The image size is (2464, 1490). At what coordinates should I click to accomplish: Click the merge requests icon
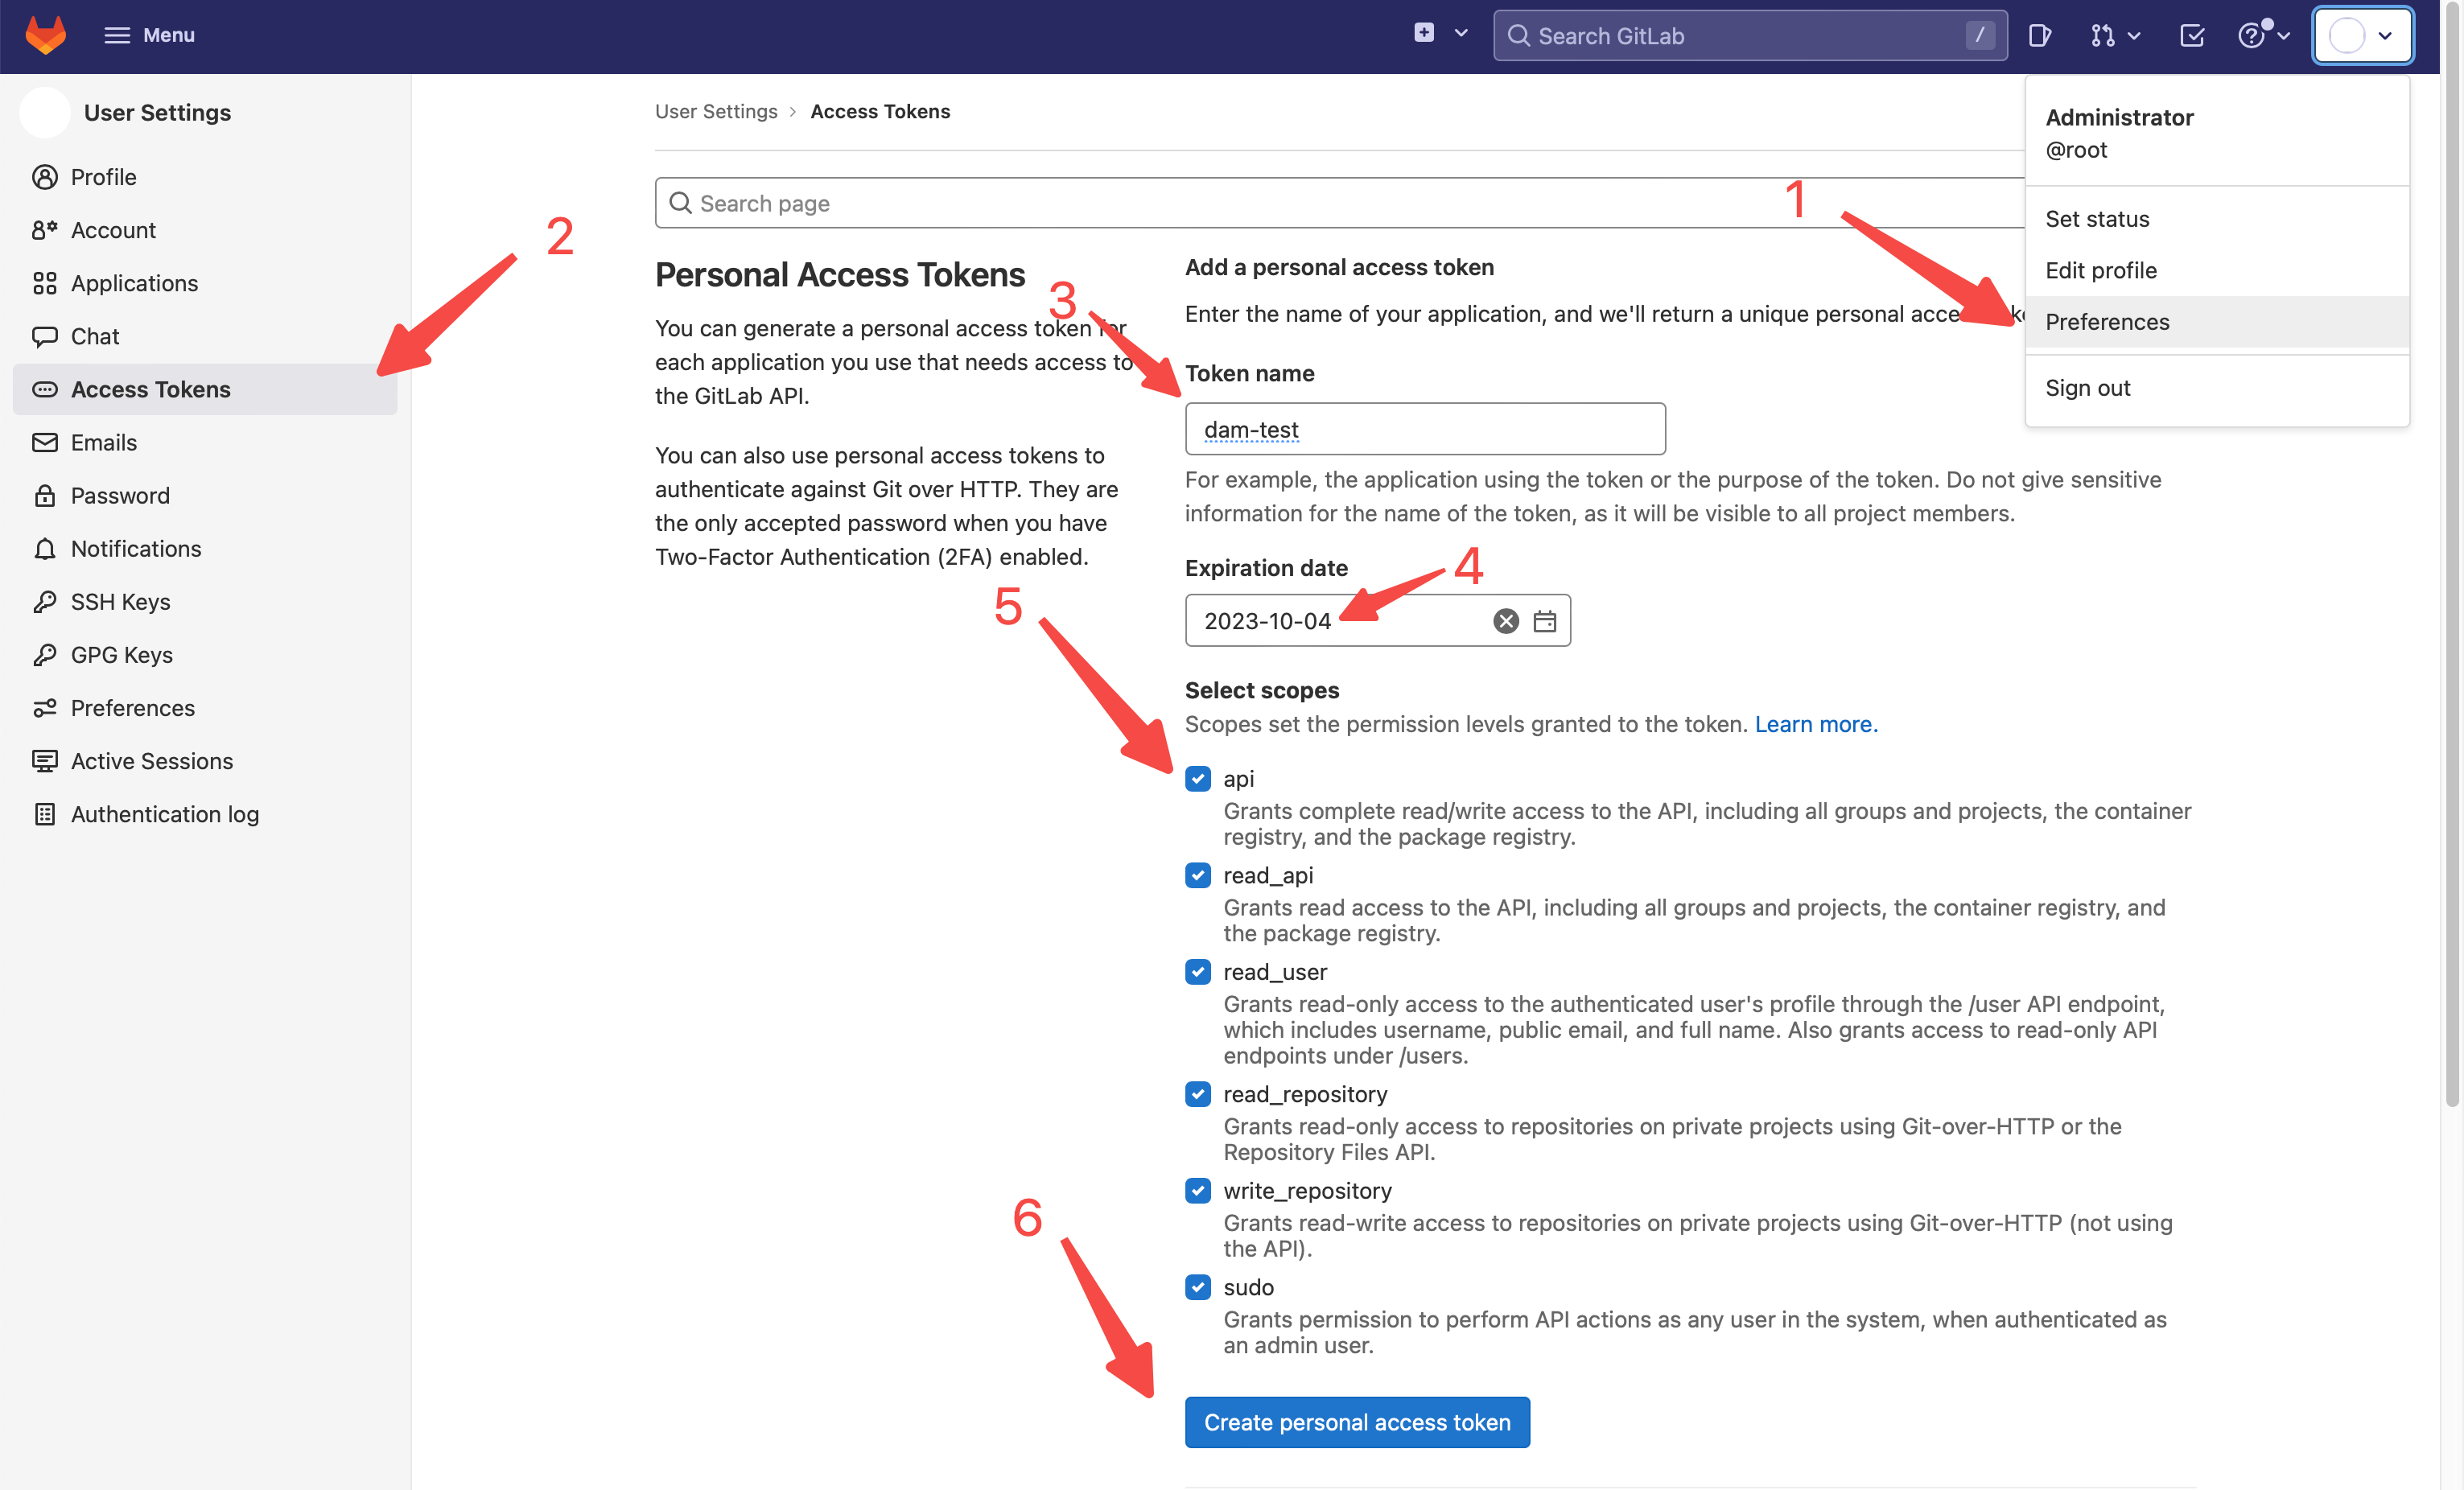tap(2102, 35)
